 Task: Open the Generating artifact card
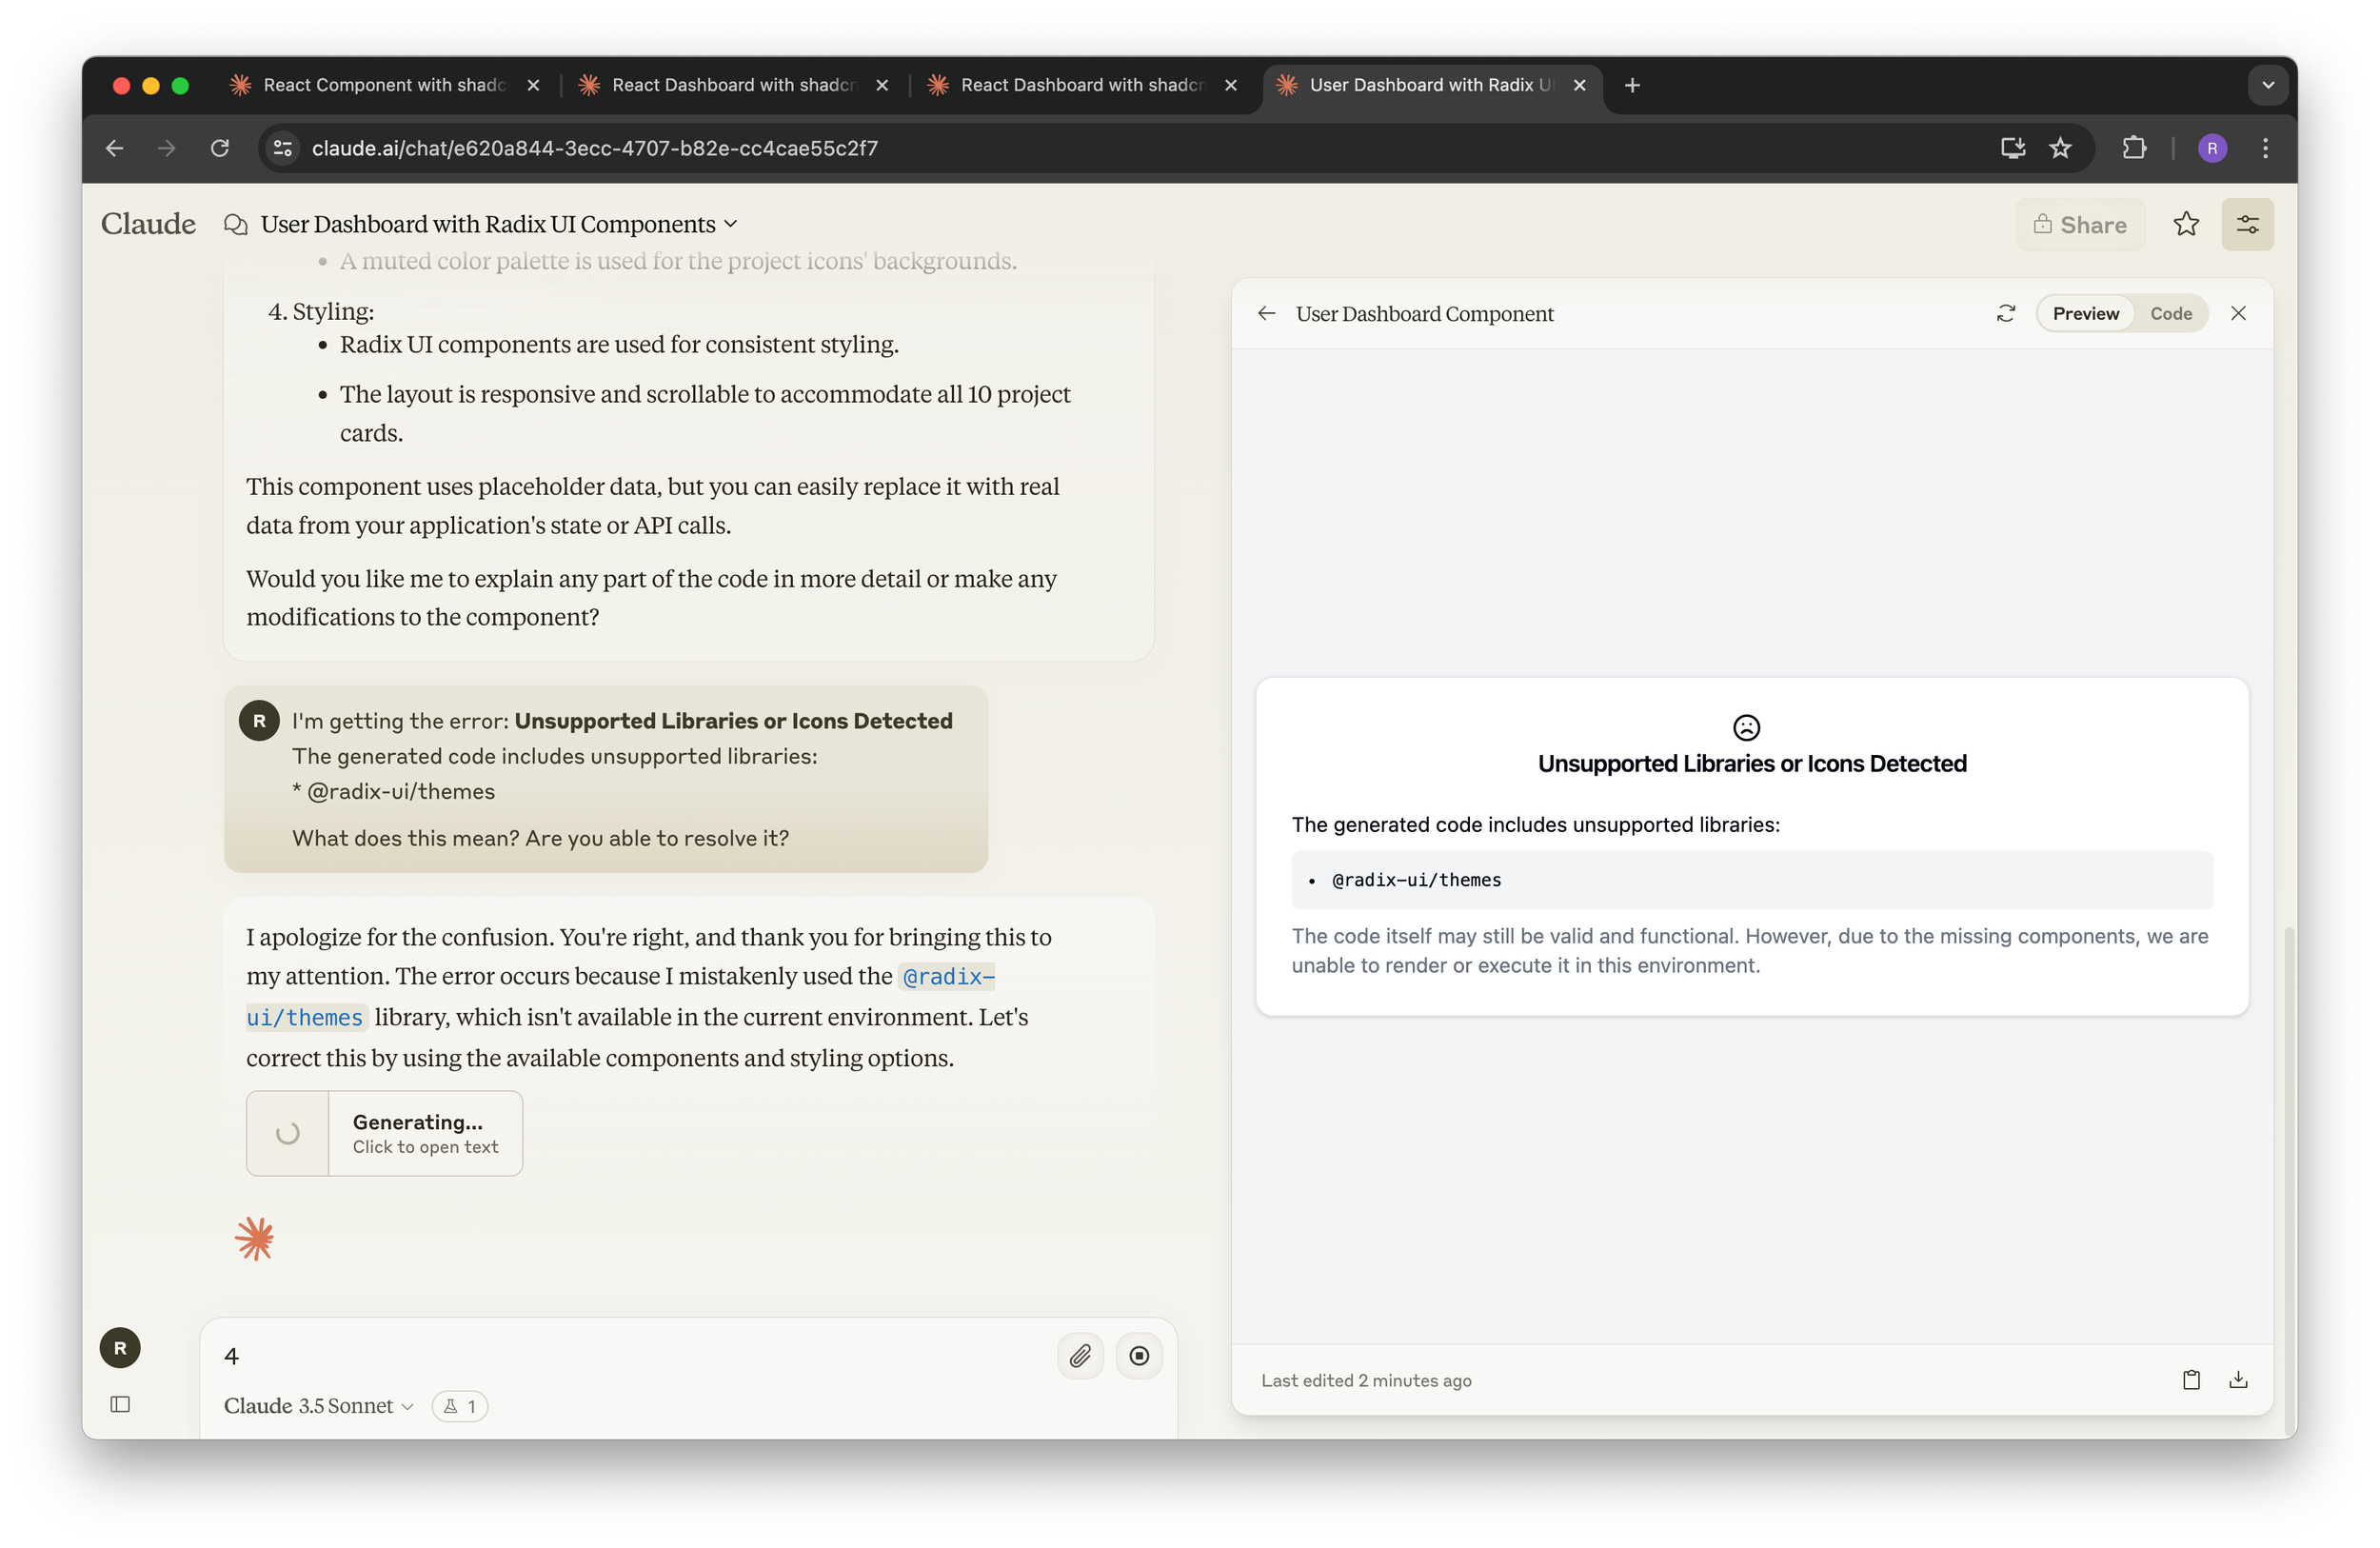coord(384,1132)
